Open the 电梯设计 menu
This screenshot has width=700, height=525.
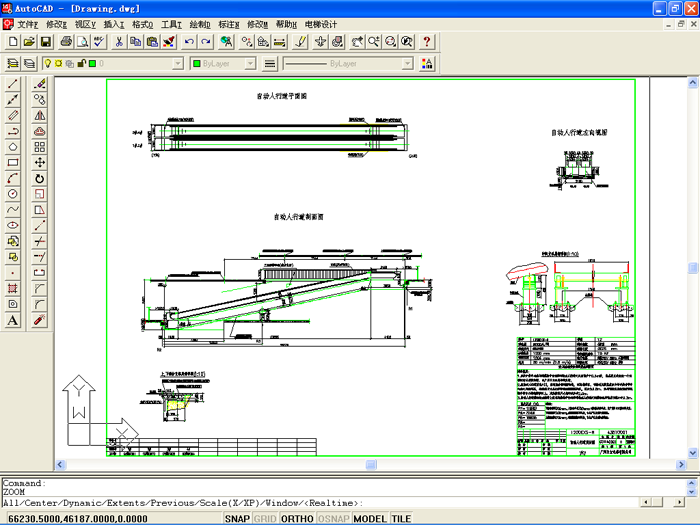click(x=321, y=24)
